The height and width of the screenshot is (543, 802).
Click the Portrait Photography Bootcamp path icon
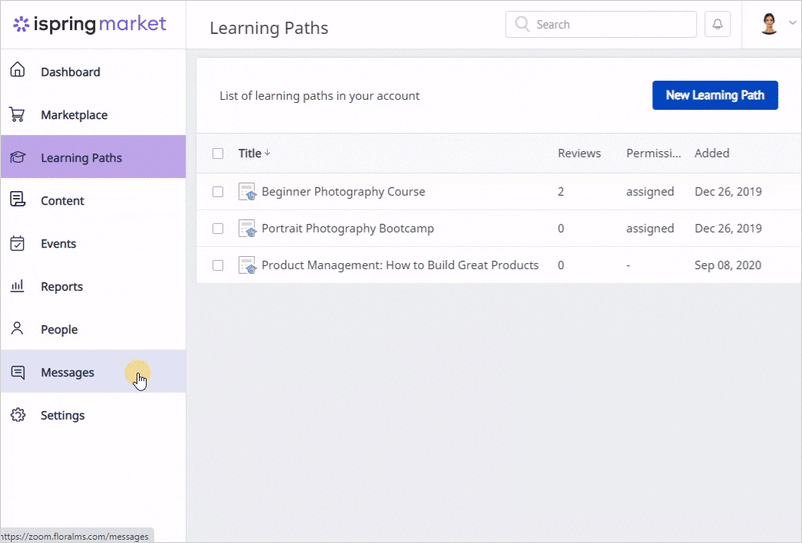coord(247,228)
